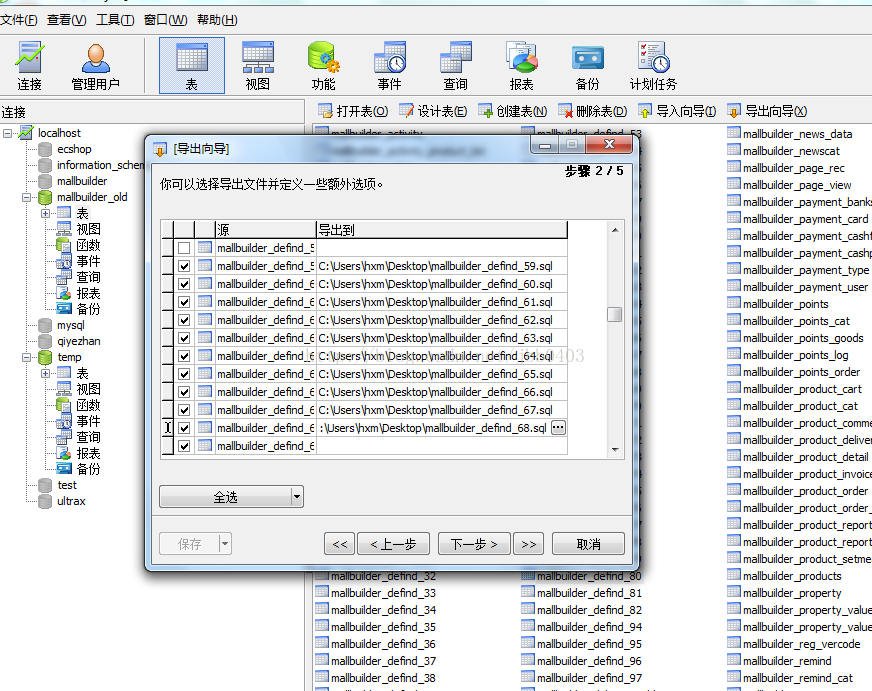Click the 全选 (Select All) button

pos(225,496)
